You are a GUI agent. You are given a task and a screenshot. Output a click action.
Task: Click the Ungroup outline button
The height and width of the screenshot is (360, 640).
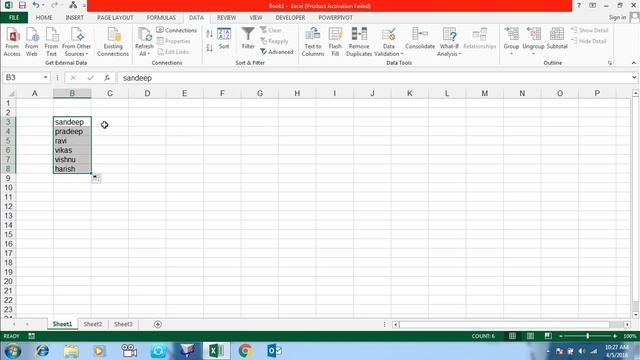pyautogui.click(x=533, y=42)
